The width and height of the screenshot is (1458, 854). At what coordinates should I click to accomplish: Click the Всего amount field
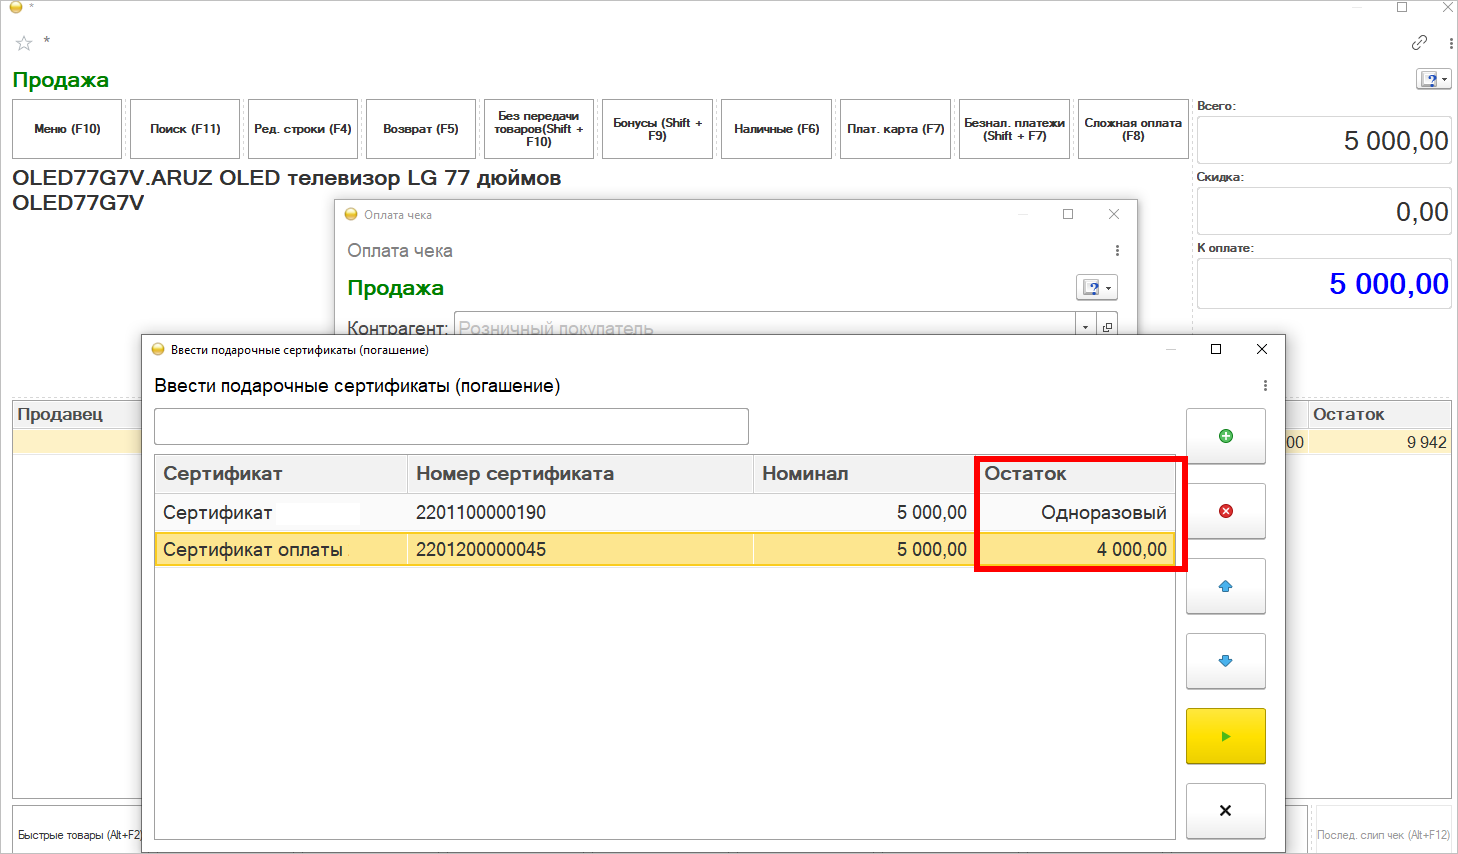(x=1324, y=140)
